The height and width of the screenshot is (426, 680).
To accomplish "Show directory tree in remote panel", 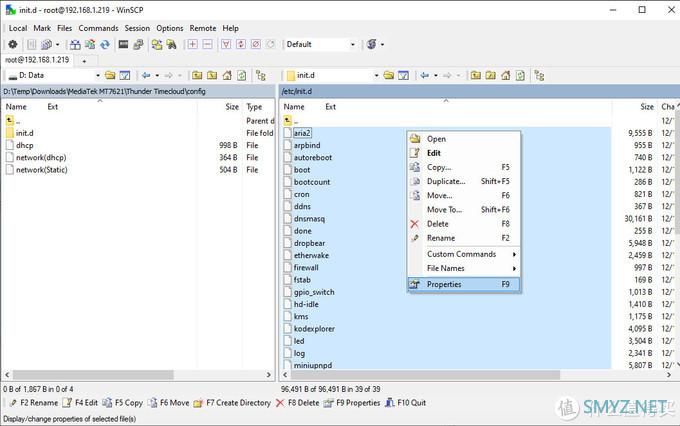I will click(539, 75).
